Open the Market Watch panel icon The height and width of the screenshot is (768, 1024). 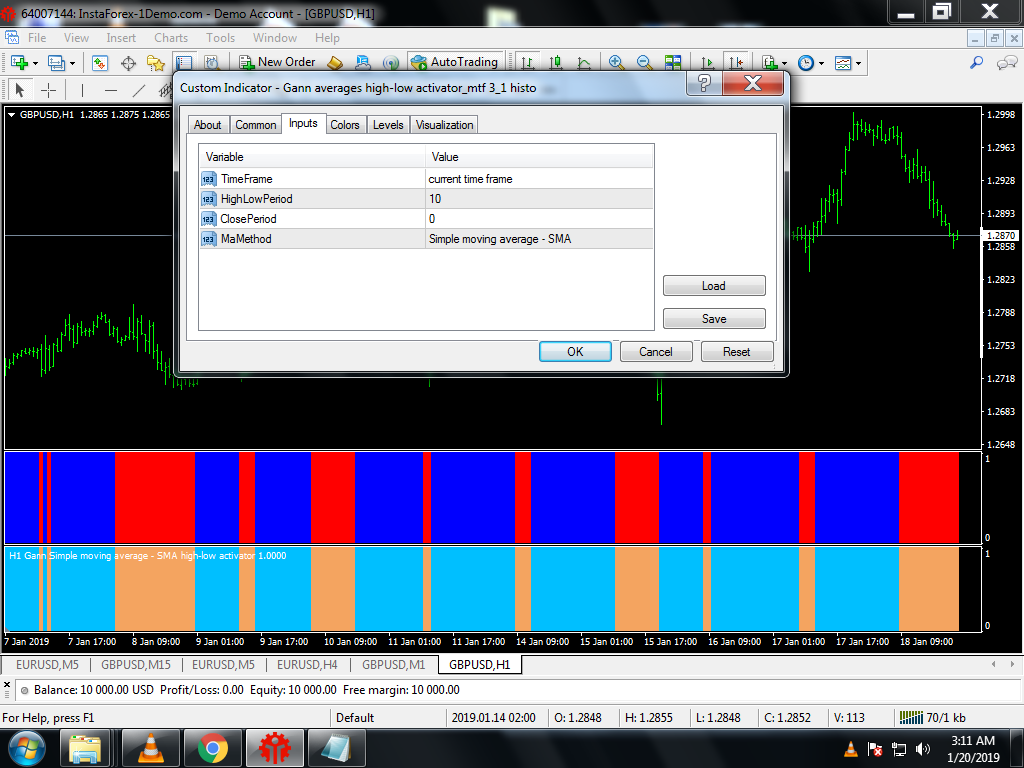coord(100,63)
